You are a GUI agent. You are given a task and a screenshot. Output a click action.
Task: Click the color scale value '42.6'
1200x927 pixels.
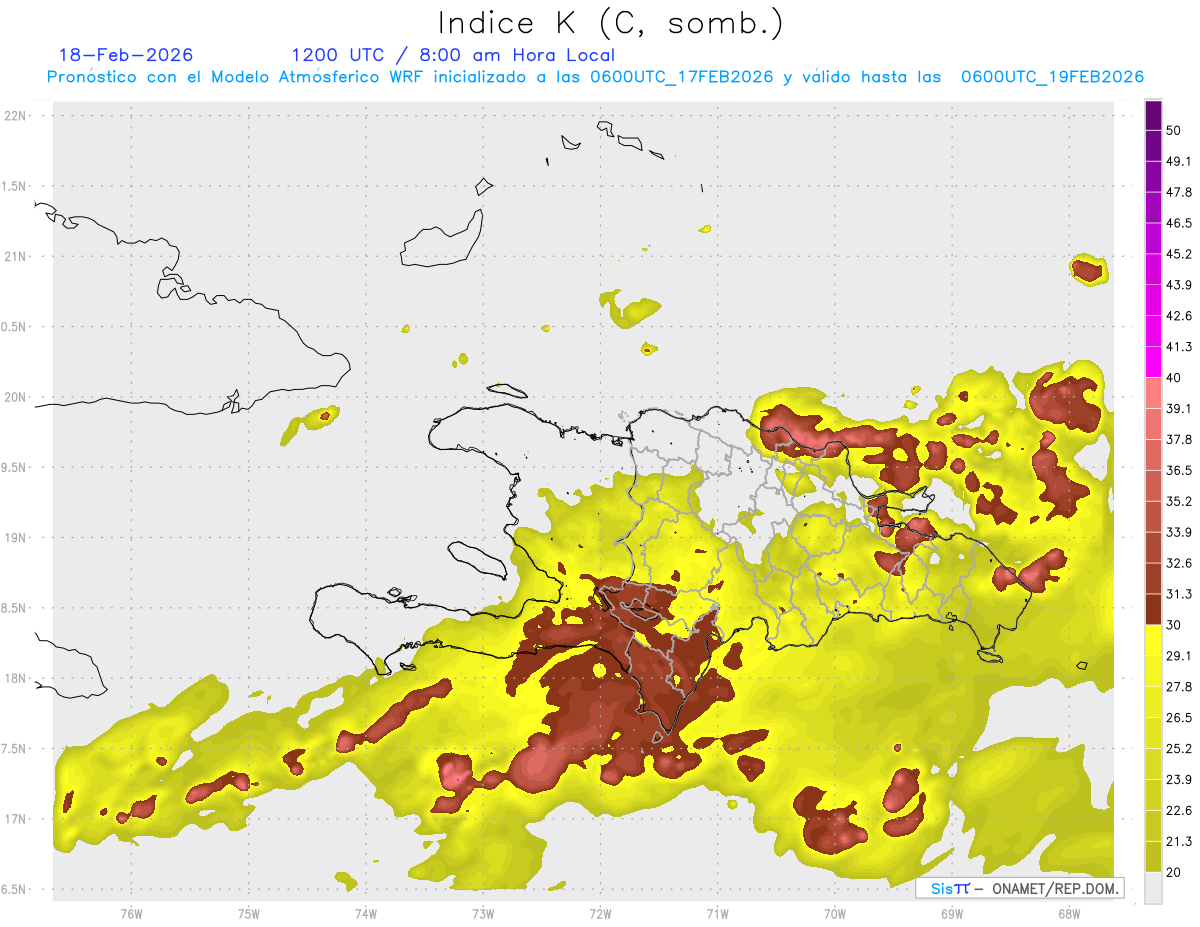1178,316
